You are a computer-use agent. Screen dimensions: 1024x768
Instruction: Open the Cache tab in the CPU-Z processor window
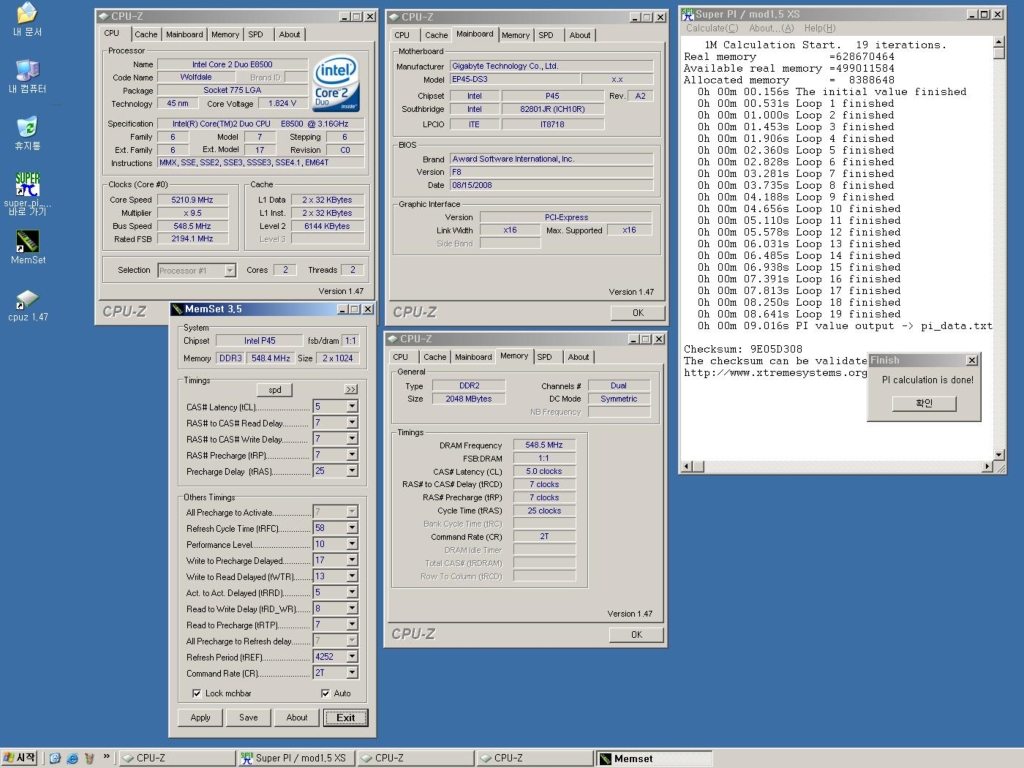click(x=146, y=35)
